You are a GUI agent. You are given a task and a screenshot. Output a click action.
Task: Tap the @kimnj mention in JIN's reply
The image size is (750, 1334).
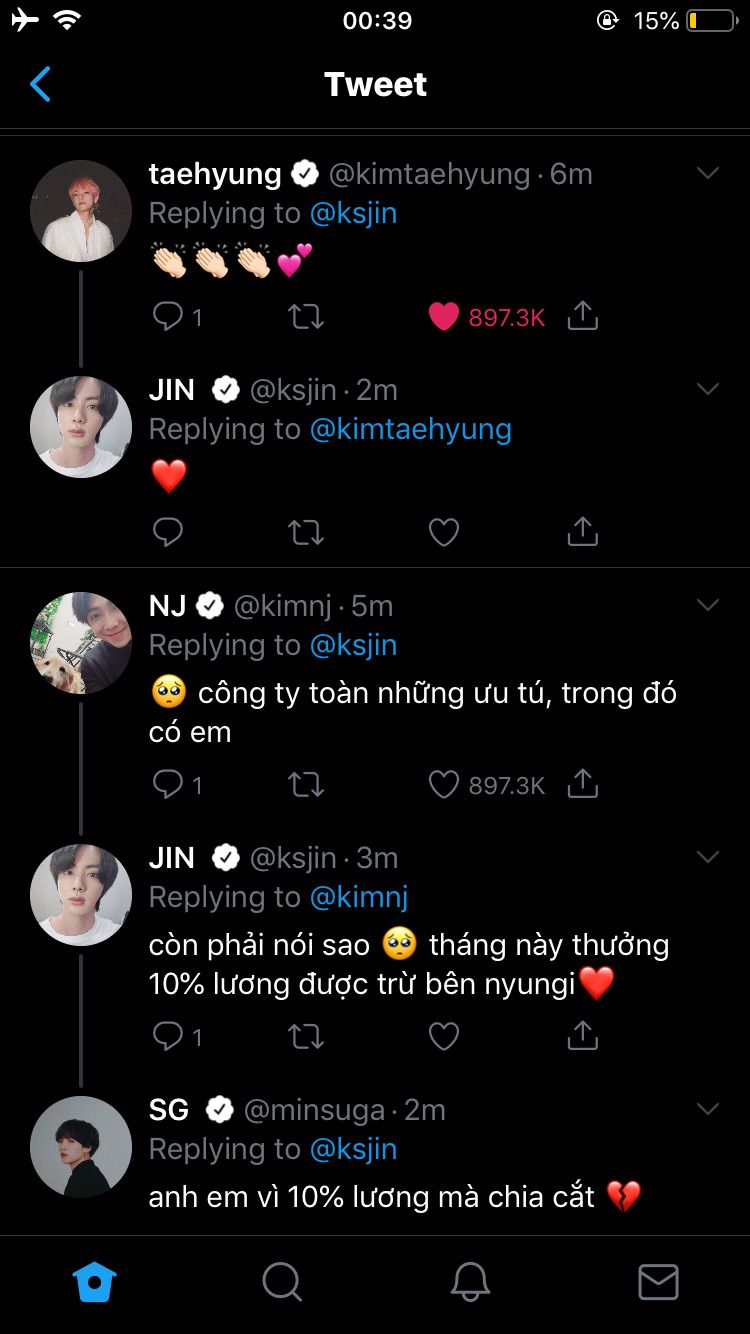coord(359,897)
